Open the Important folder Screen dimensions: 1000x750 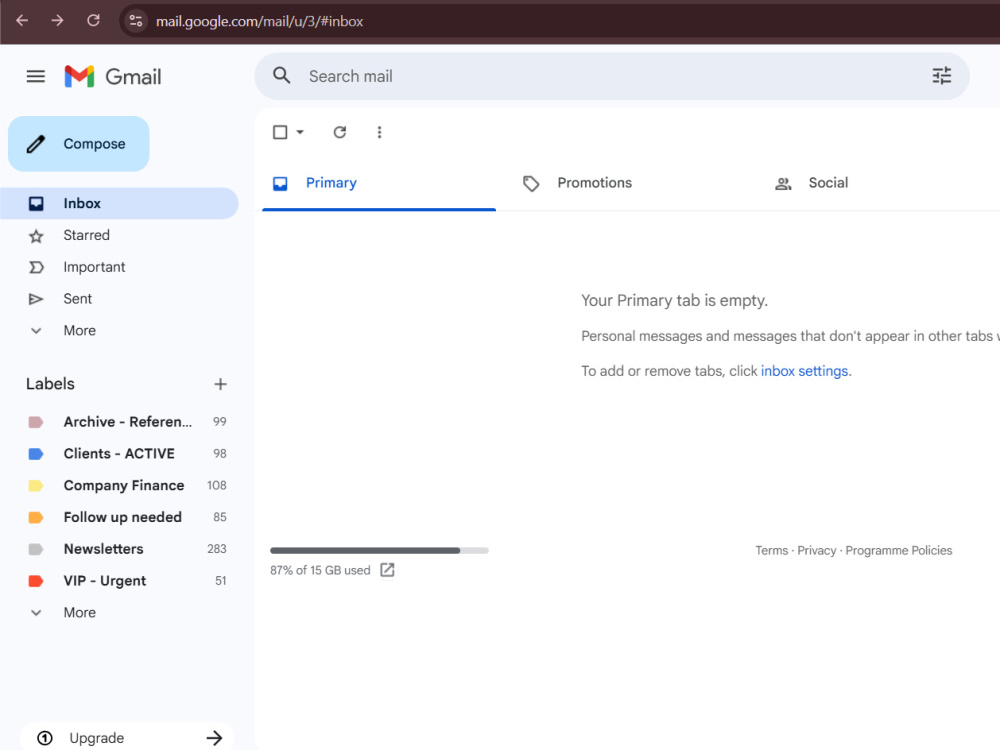tap(119, 267)
